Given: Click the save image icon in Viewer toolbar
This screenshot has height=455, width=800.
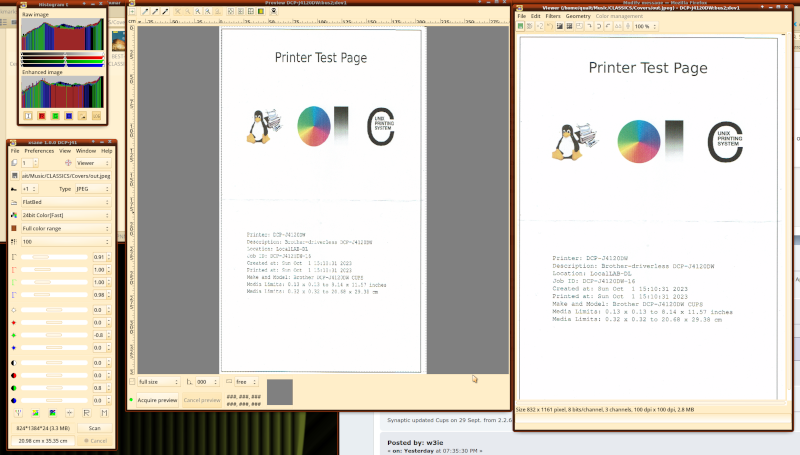Looking at the screenshot, I should click(x=521, y=27).
